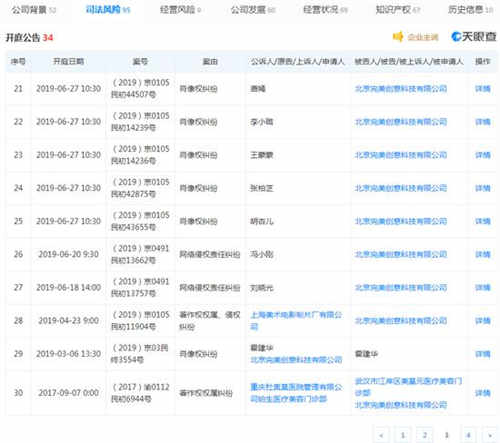Click the 案号 column header

pyautogui.click(x=140, y=61)
